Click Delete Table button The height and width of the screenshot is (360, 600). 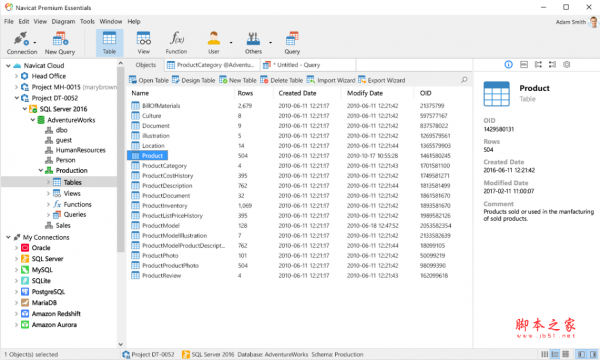click(x=282, y=80)
